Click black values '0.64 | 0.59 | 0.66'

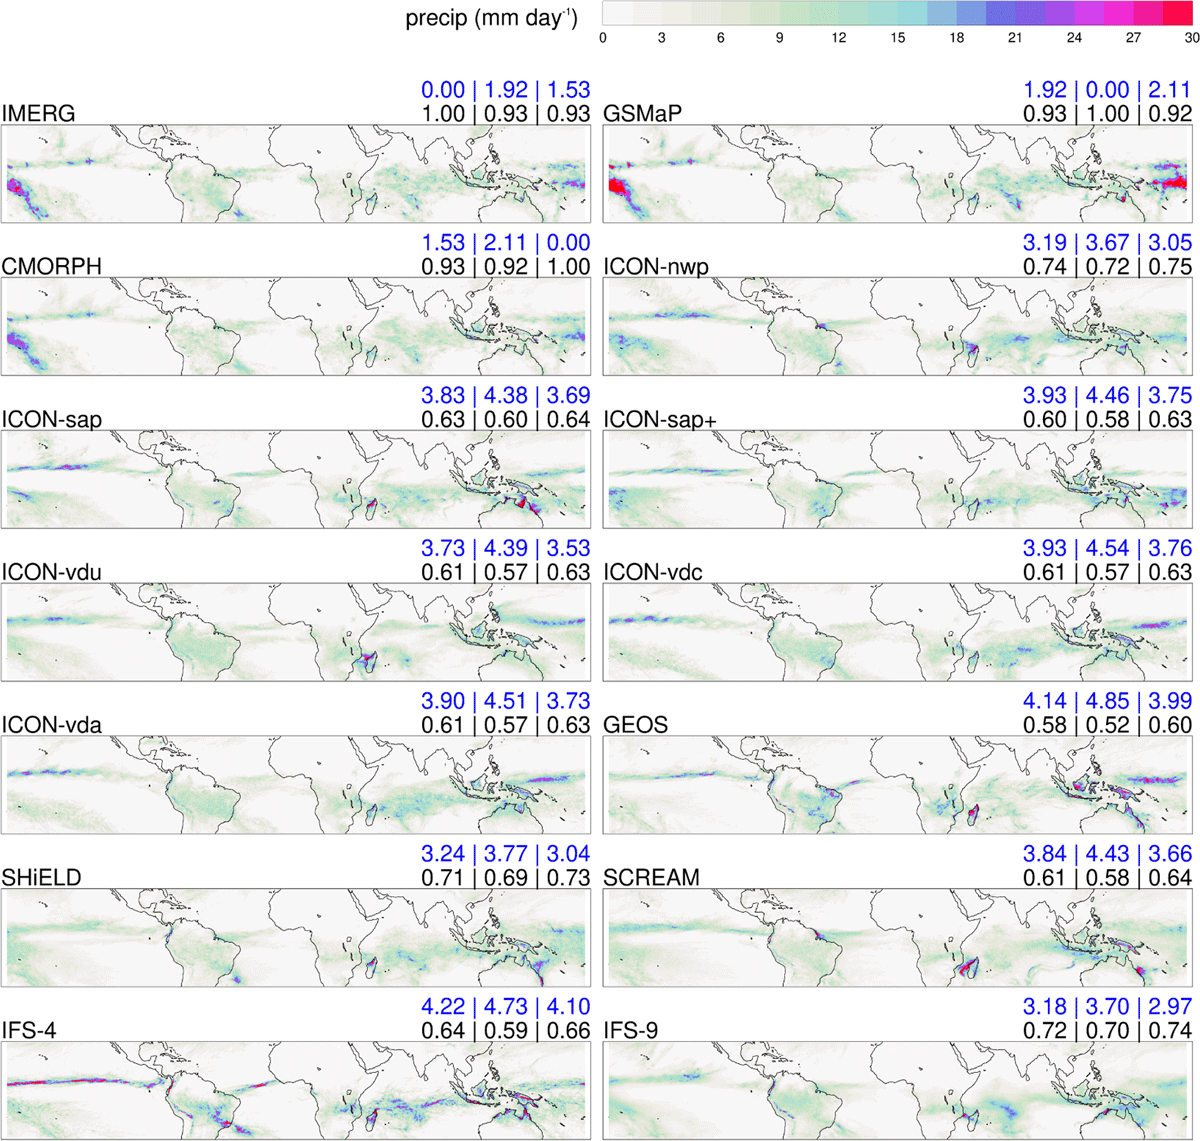506,1032
